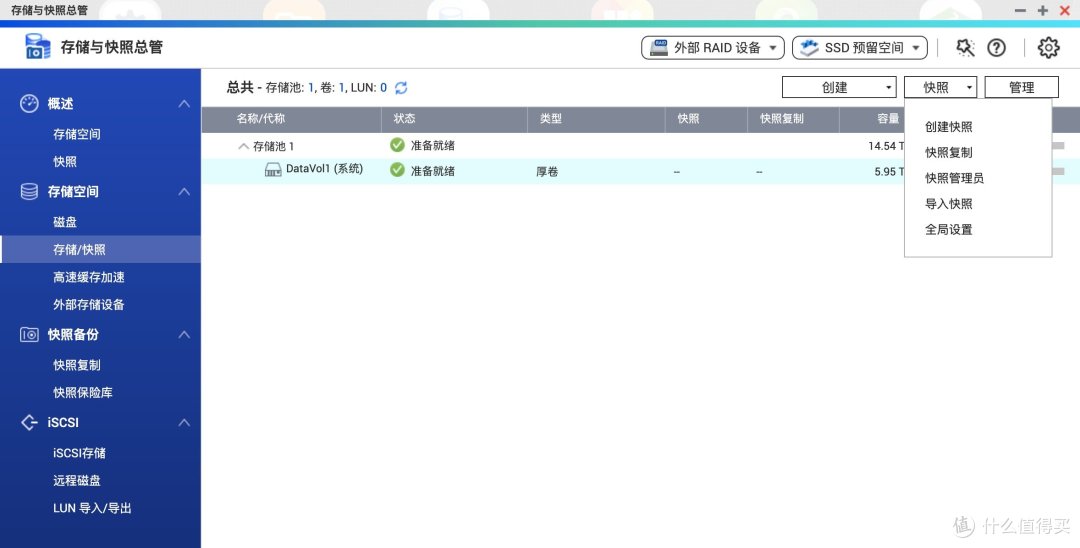1080x548 pixels.
Task: Choose 快照管理员 in the dropdown menu
Action: [x=954, y=178]
